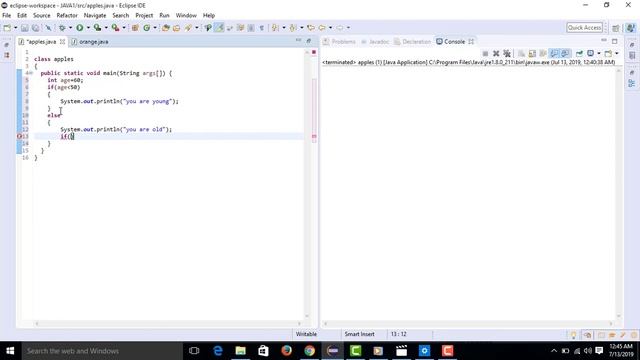Go Back with the yellow back arrow
Image resolution: width=640 pixels, height=360 pixels.
322,28
